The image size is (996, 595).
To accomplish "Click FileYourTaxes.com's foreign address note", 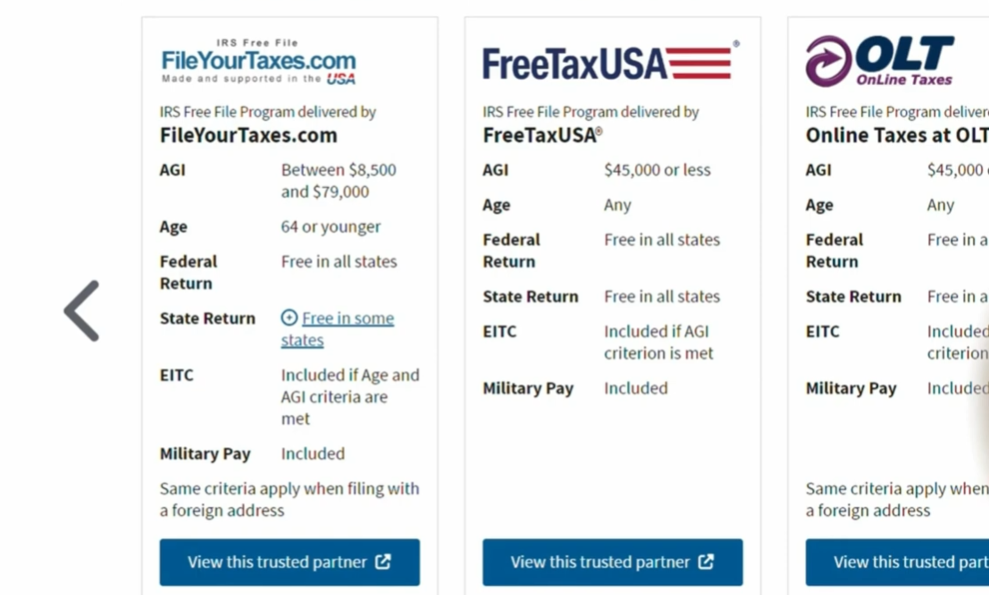I will [x=289, y=499].
